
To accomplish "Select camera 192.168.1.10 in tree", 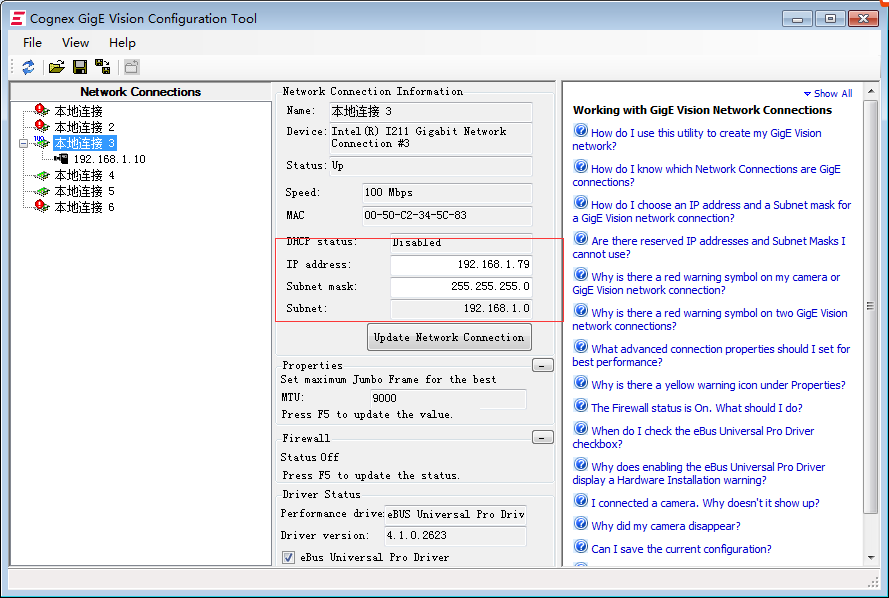I will point(109,159).
